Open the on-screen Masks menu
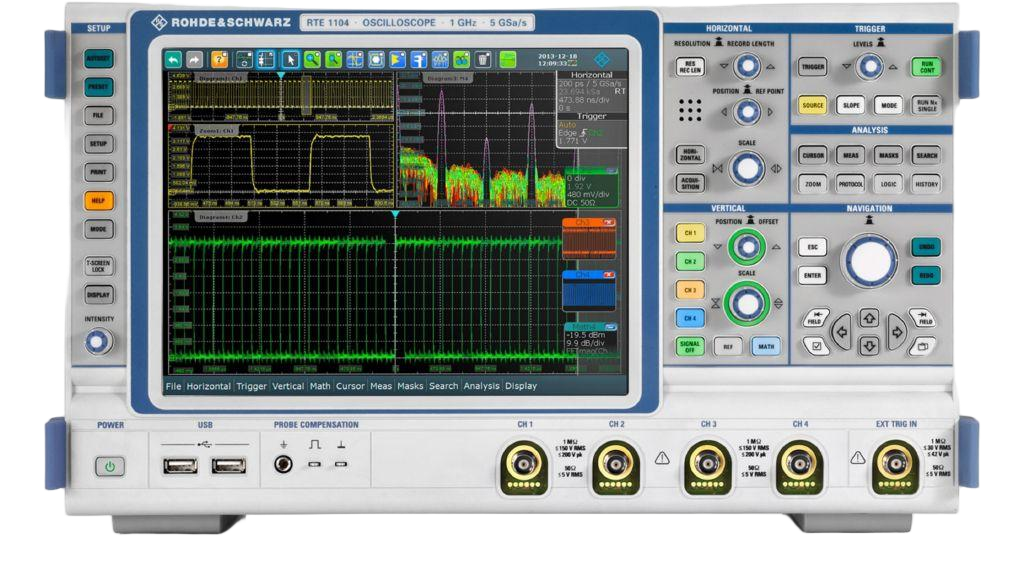This screenshot has width=1024, height=576. tap(410, 386)
